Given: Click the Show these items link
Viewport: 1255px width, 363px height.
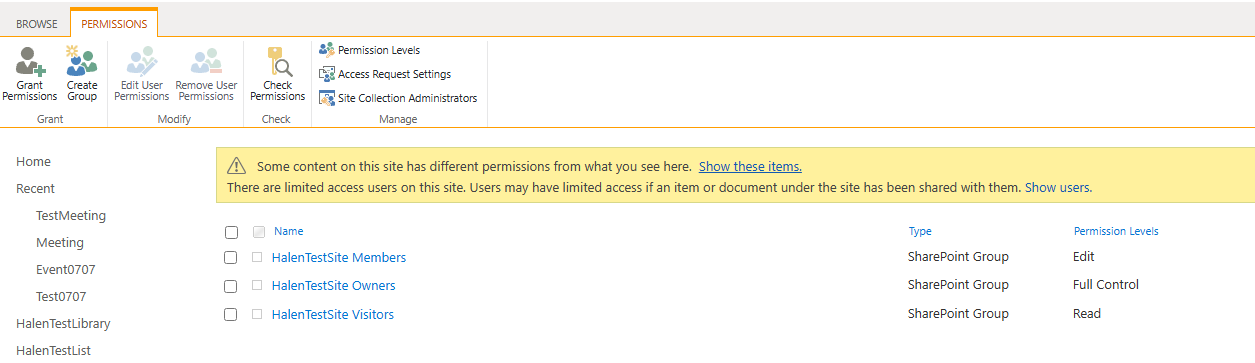Looking at the screenshot, I should (750, 167).
